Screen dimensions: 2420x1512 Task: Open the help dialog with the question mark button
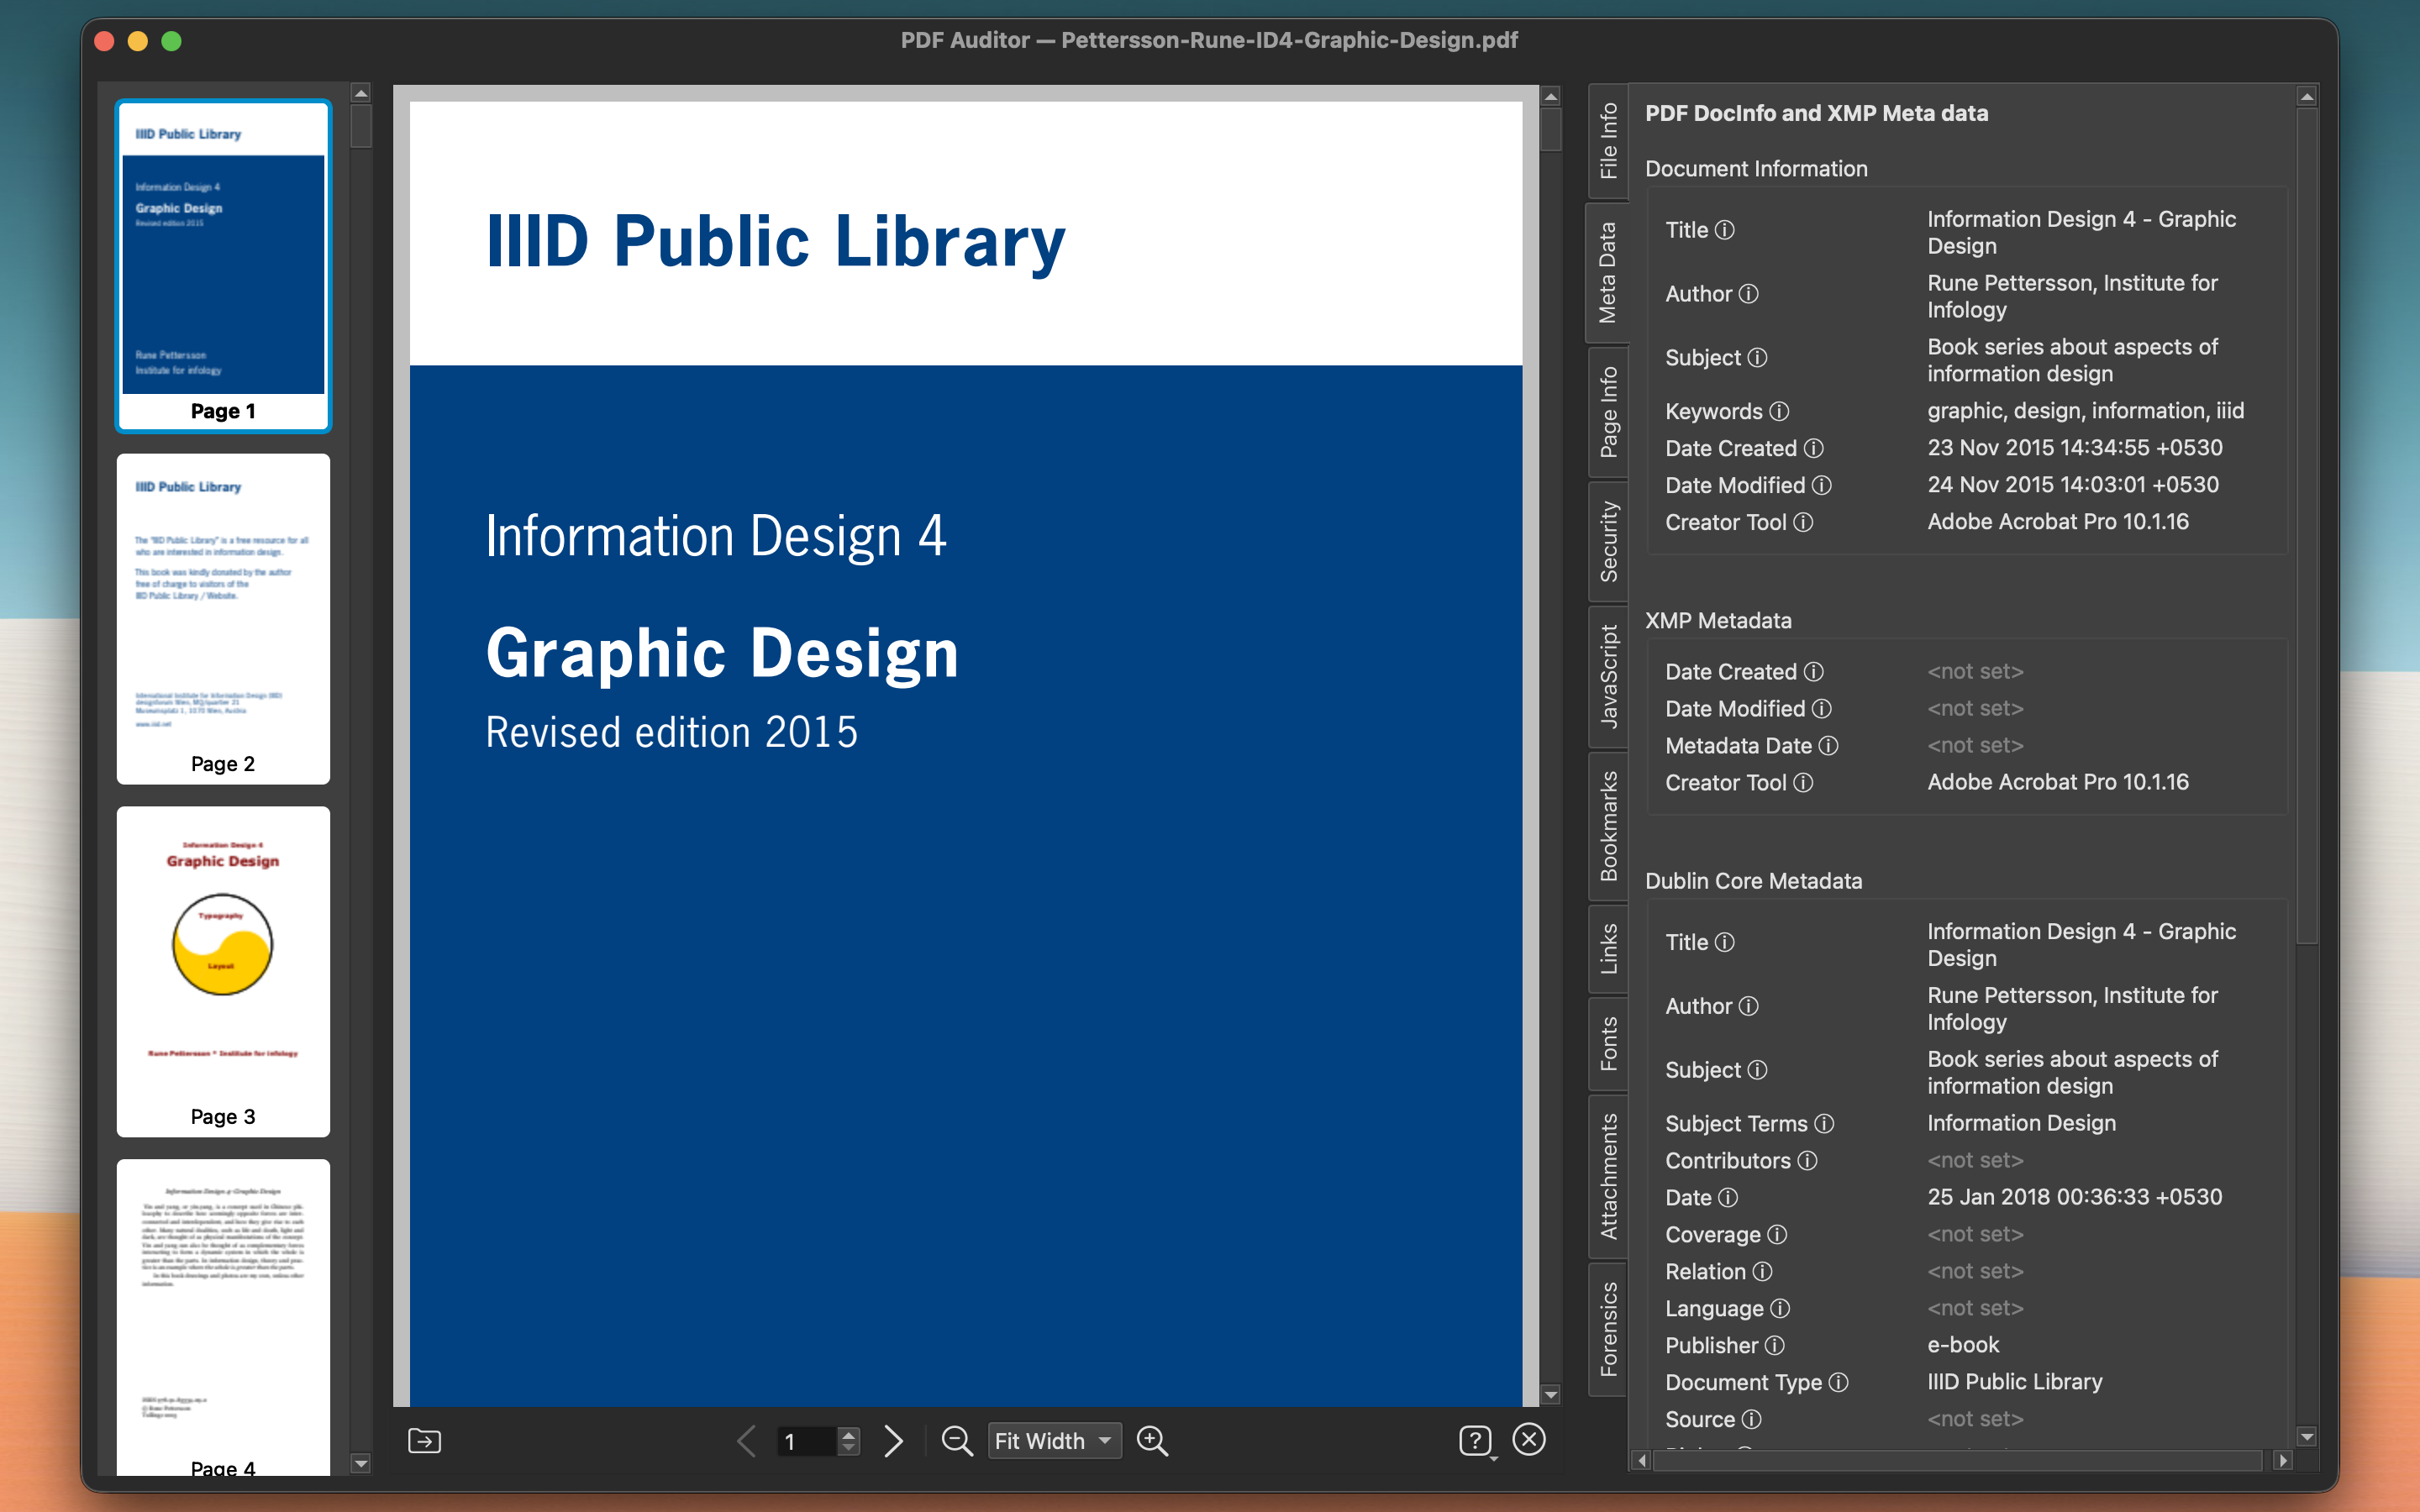[1477, 1440]
